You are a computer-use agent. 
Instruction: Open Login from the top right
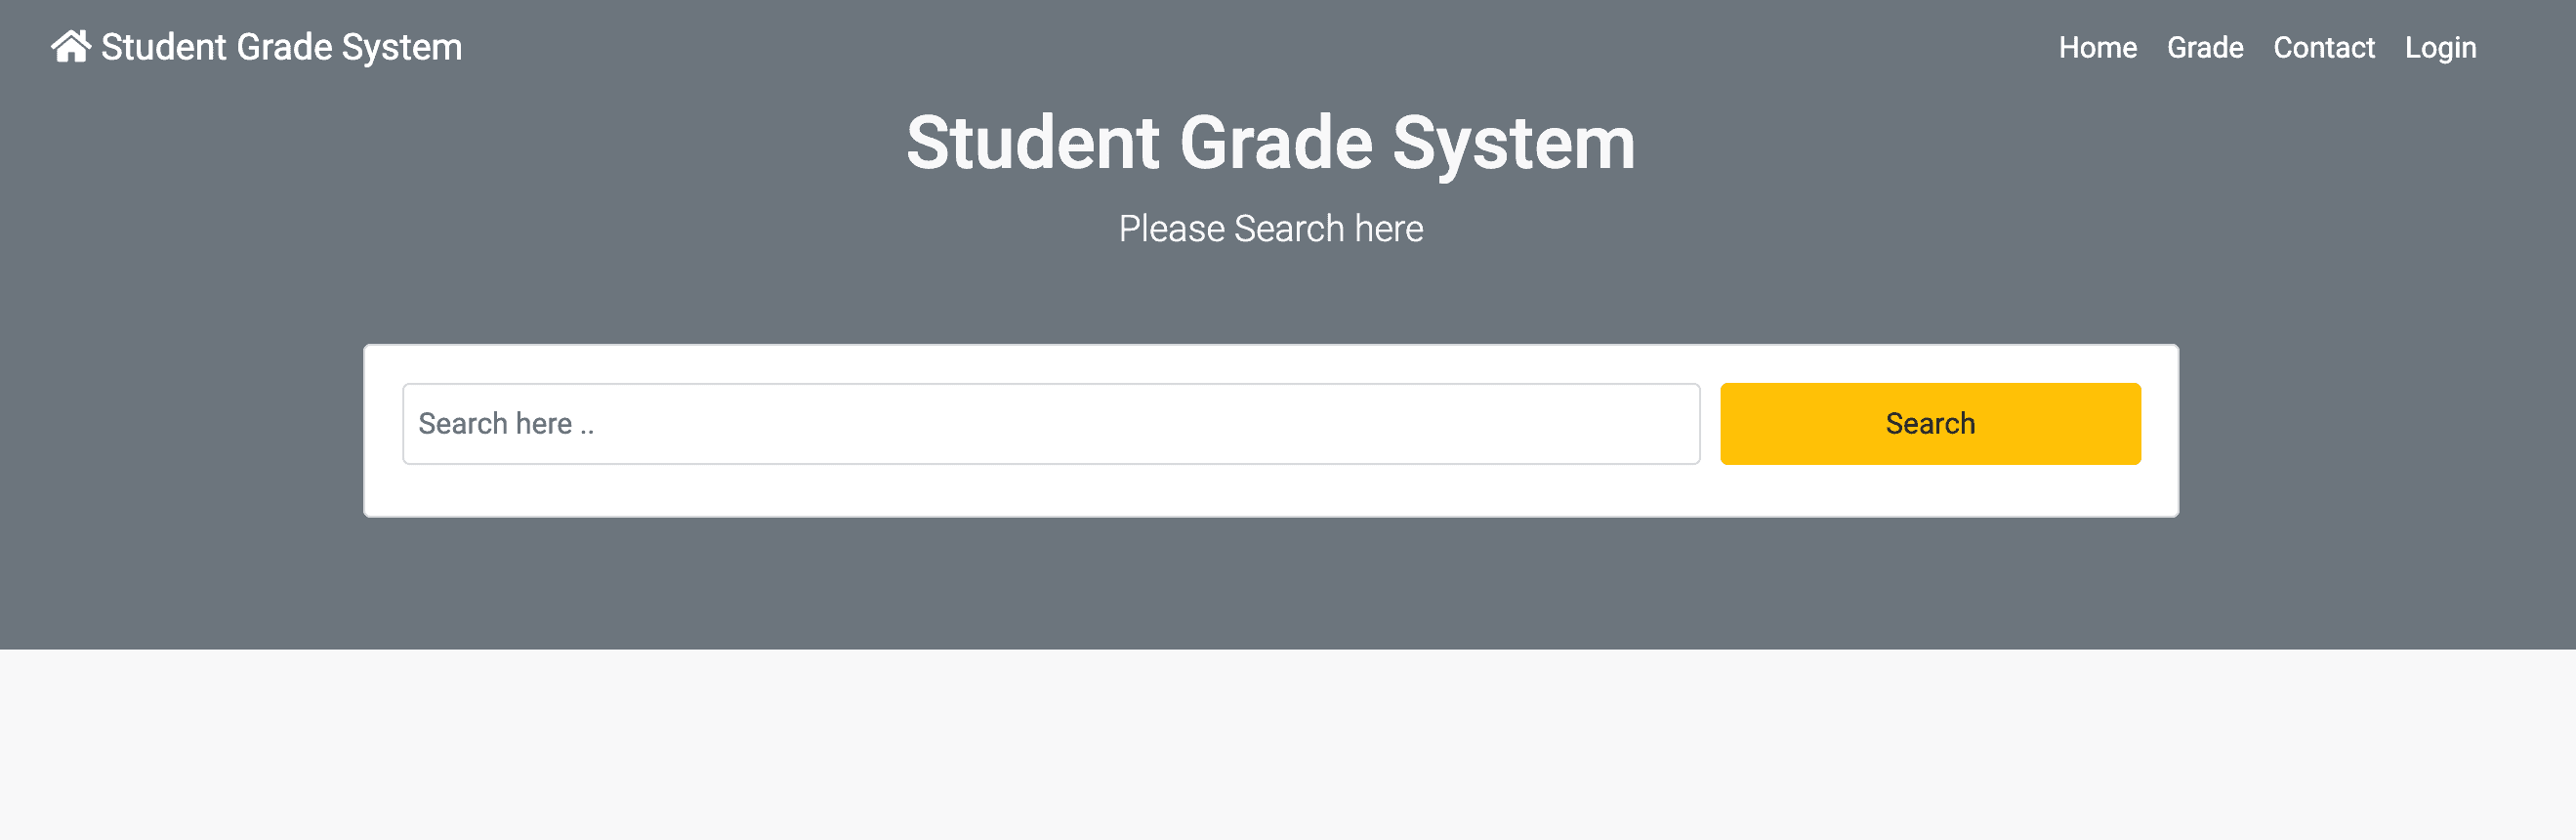point(2441,47)
